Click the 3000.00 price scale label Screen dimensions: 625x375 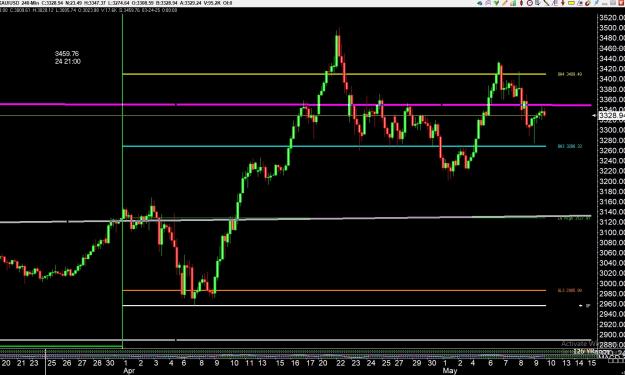tap(611, 283)
